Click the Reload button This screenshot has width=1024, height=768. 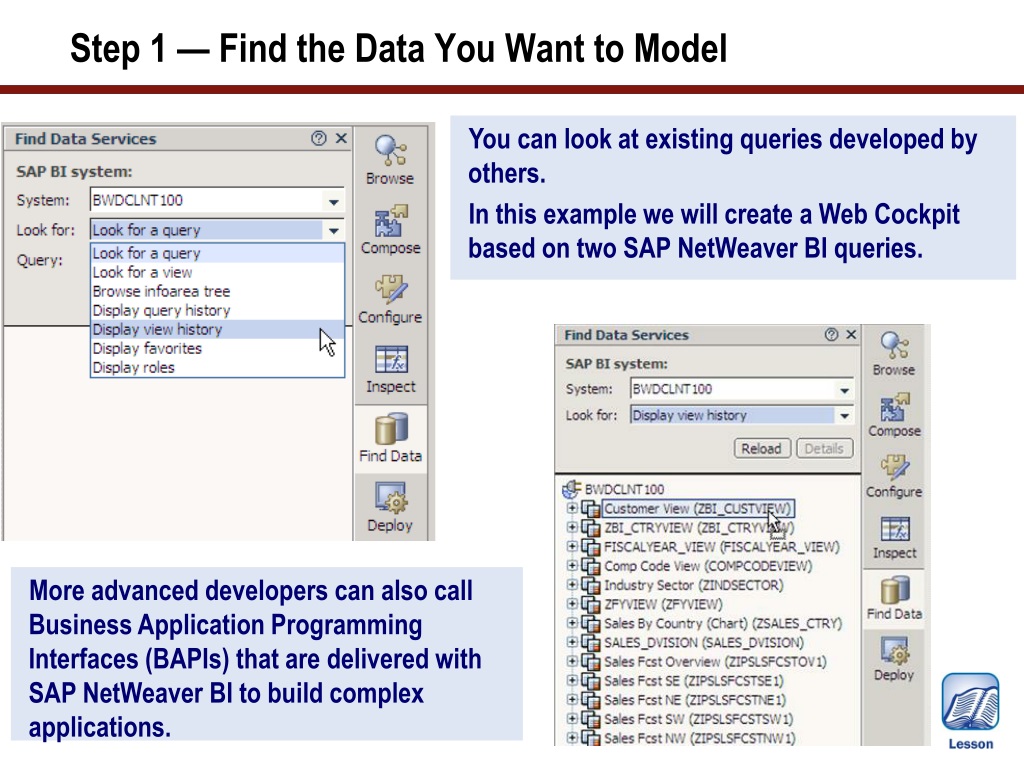coord(761,449)
